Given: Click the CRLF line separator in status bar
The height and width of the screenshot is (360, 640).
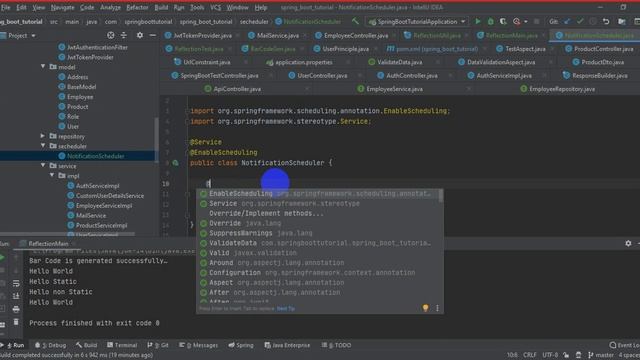Looking at the screenshot, I should (x=529, y=355).
